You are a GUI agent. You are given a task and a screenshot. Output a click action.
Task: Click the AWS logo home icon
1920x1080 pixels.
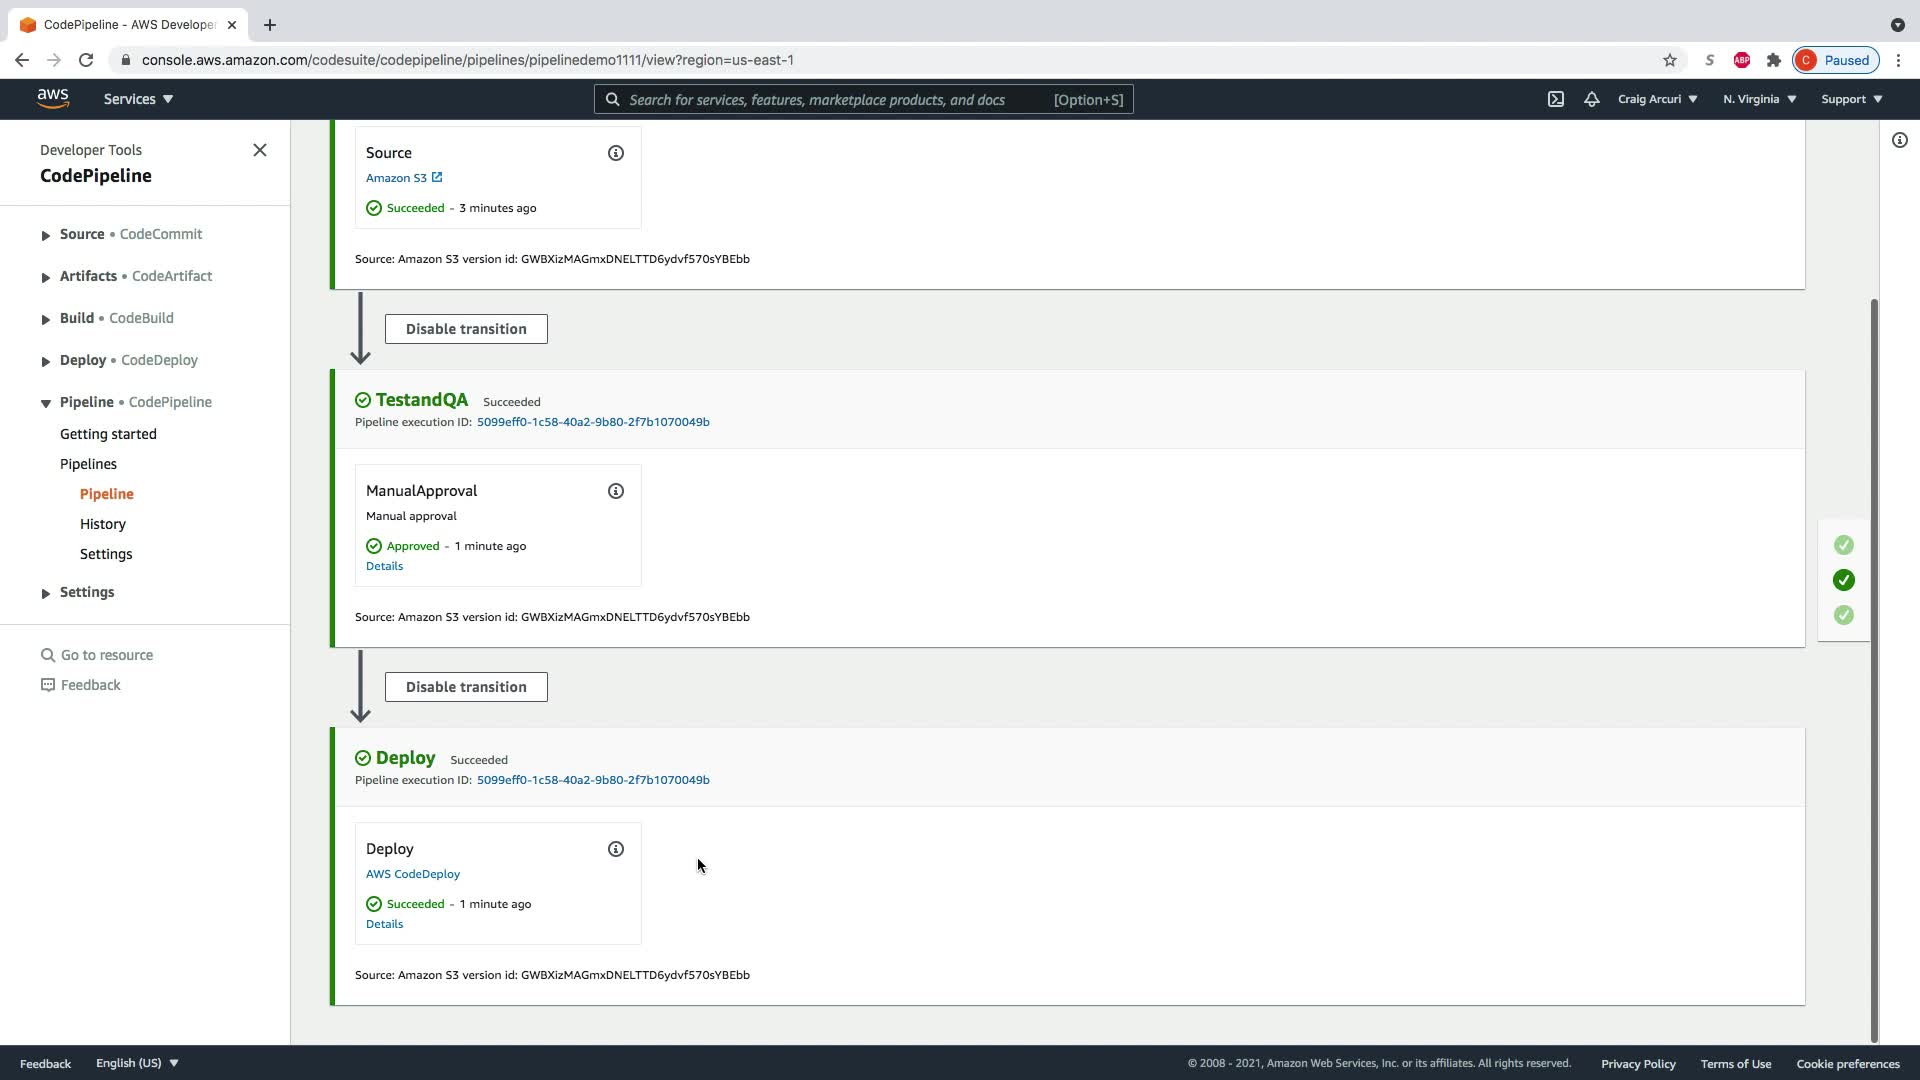(x=53, y=98)
